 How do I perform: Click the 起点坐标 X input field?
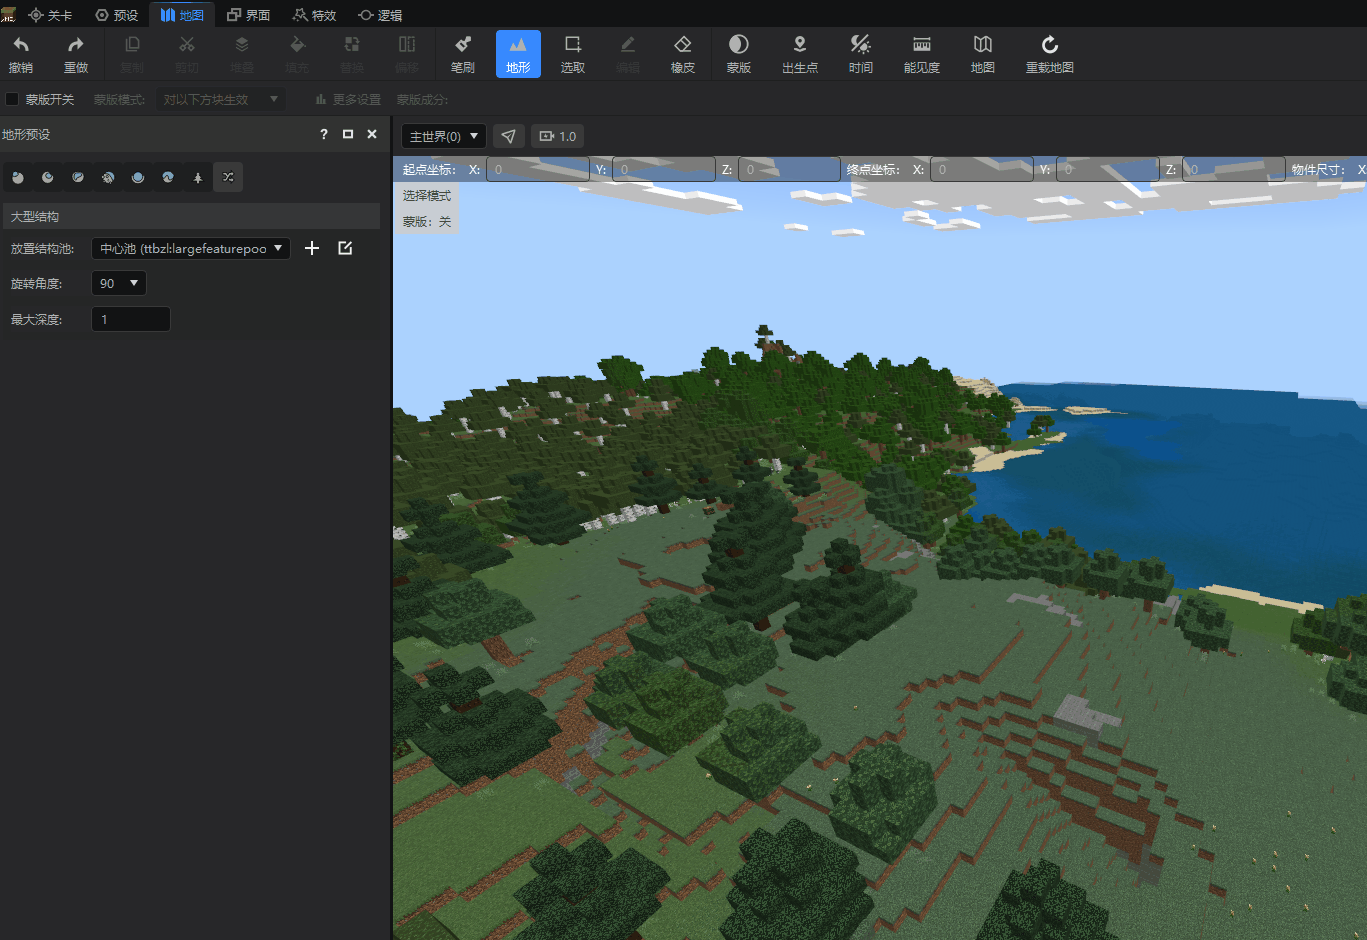pos(538,169)
